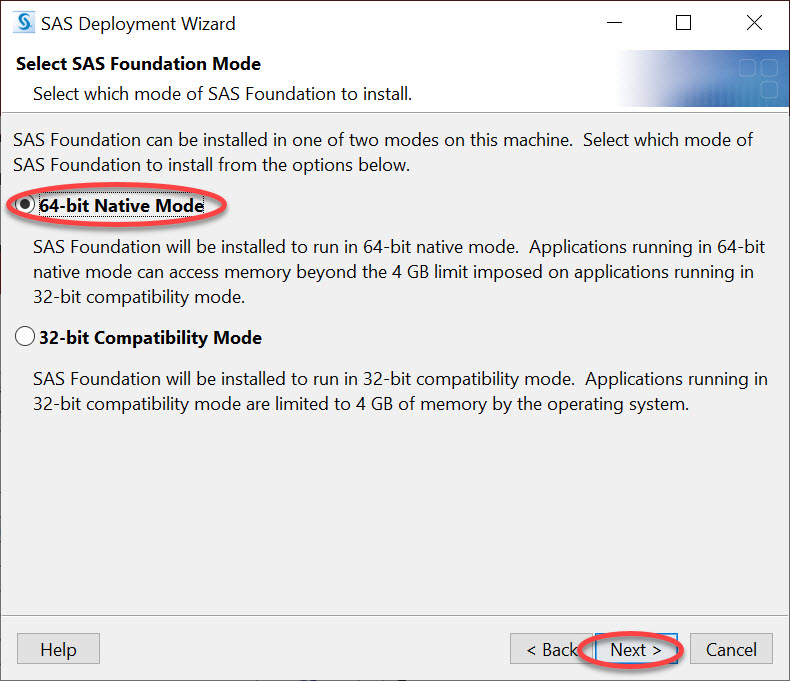Click the 'Select which mode of SAS Foundation to install.' text

(x=223, y=94)
